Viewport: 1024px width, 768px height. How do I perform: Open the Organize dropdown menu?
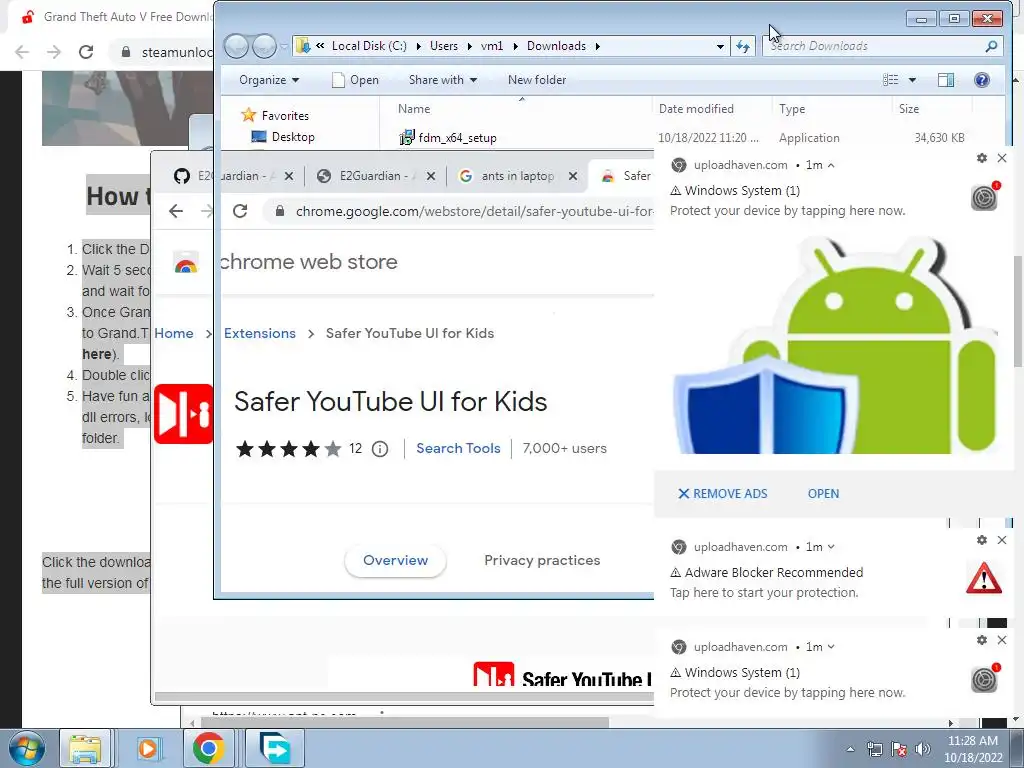coord(269,80)
